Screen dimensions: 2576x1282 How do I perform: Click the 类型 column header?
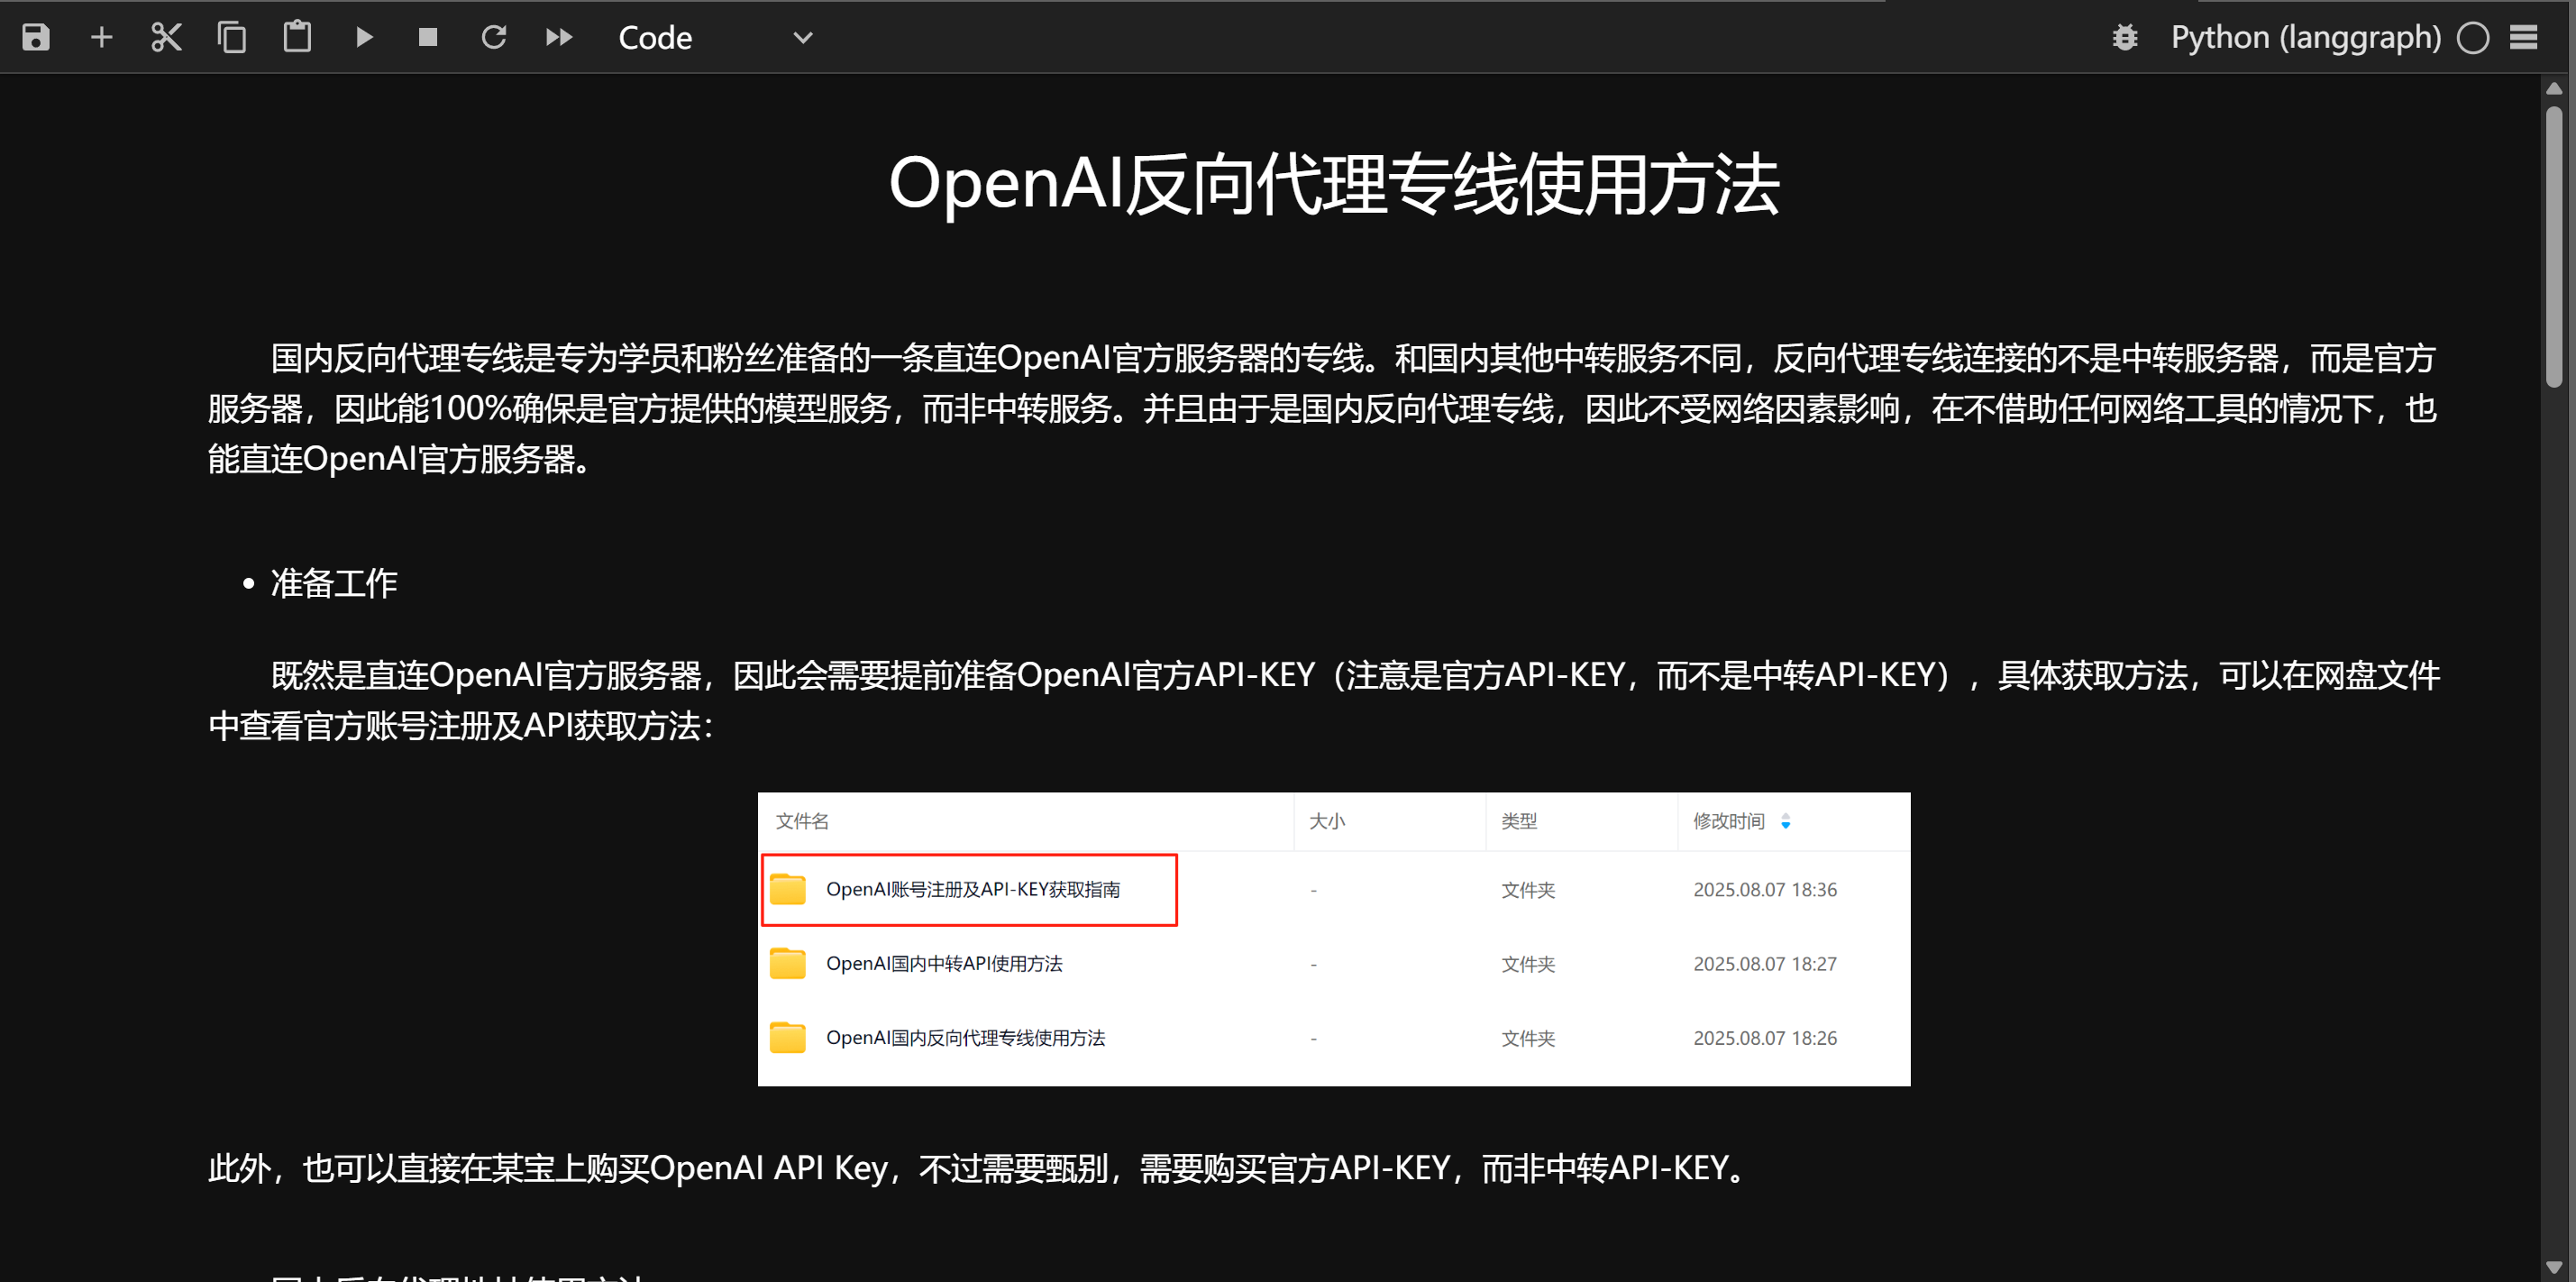click(1519, 821)
